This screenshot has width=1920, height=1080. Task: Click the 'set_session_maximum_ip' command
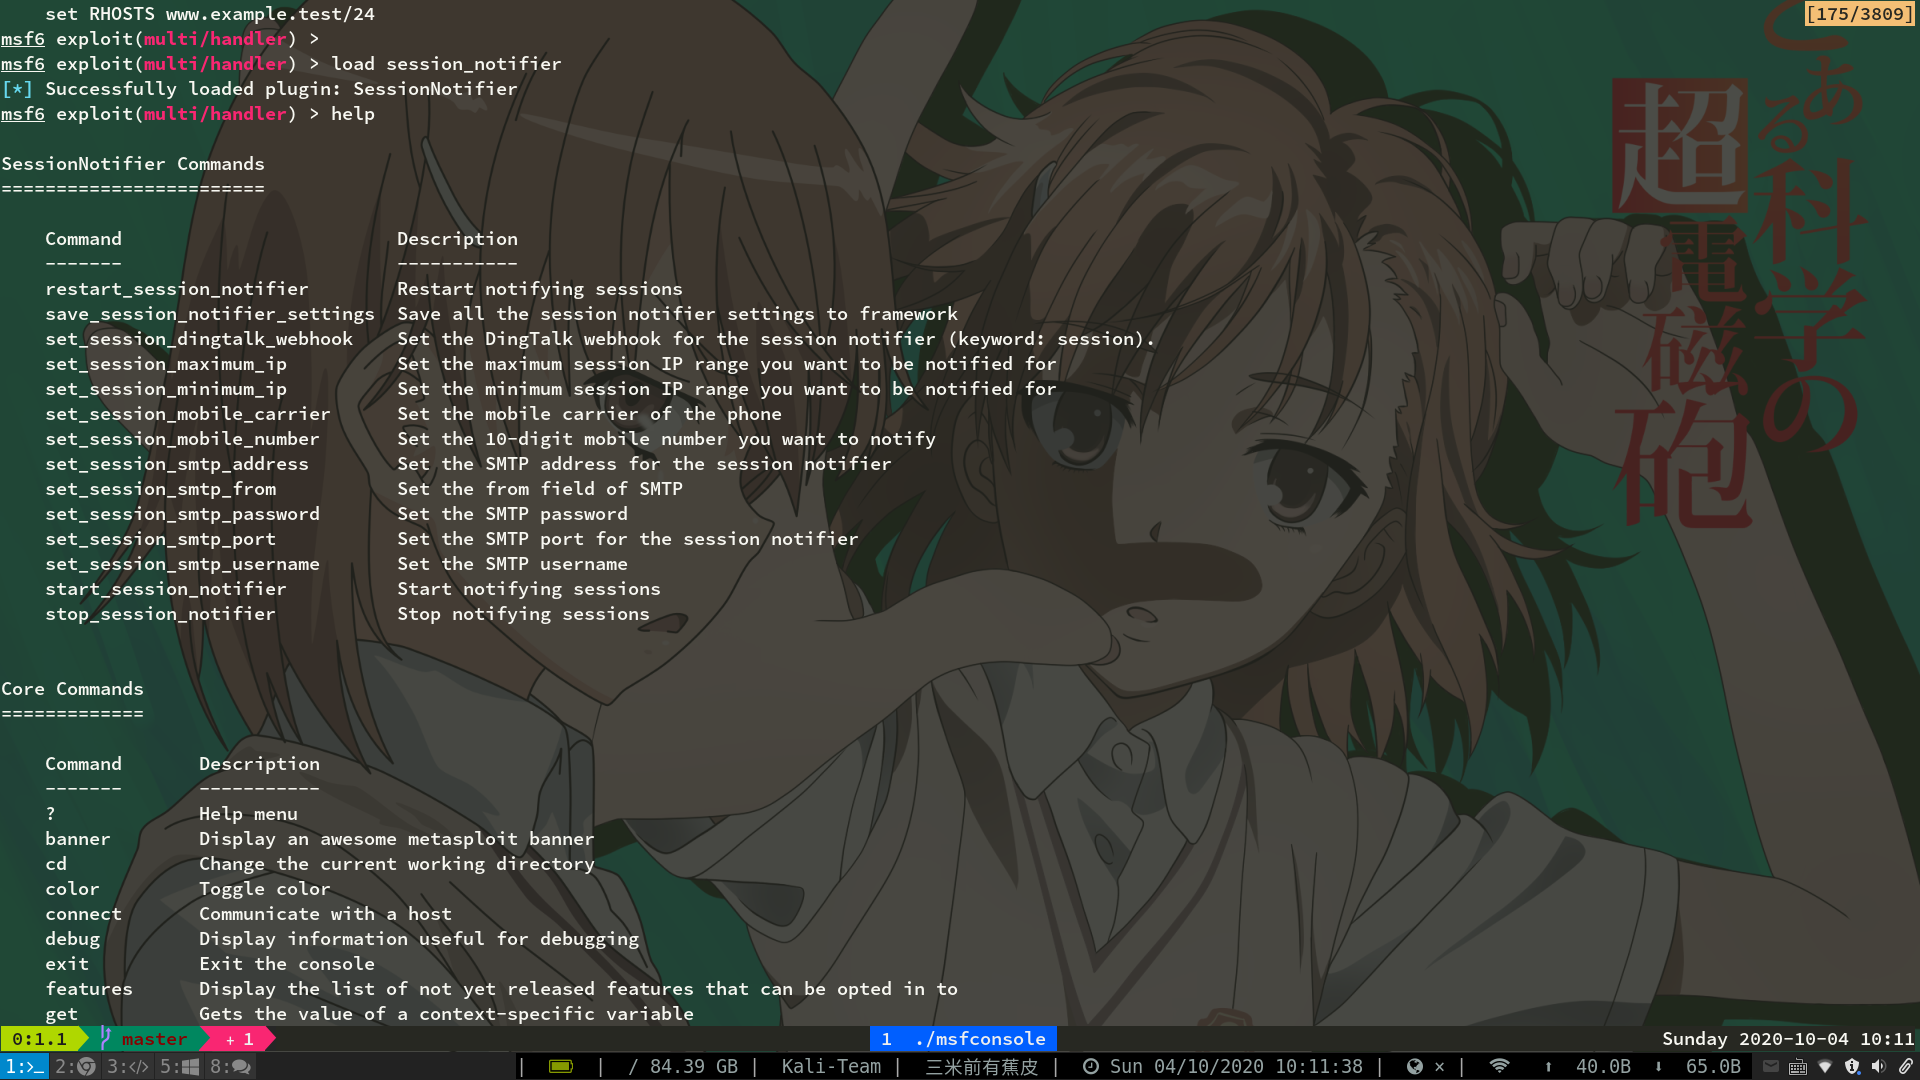pos(166,364)
